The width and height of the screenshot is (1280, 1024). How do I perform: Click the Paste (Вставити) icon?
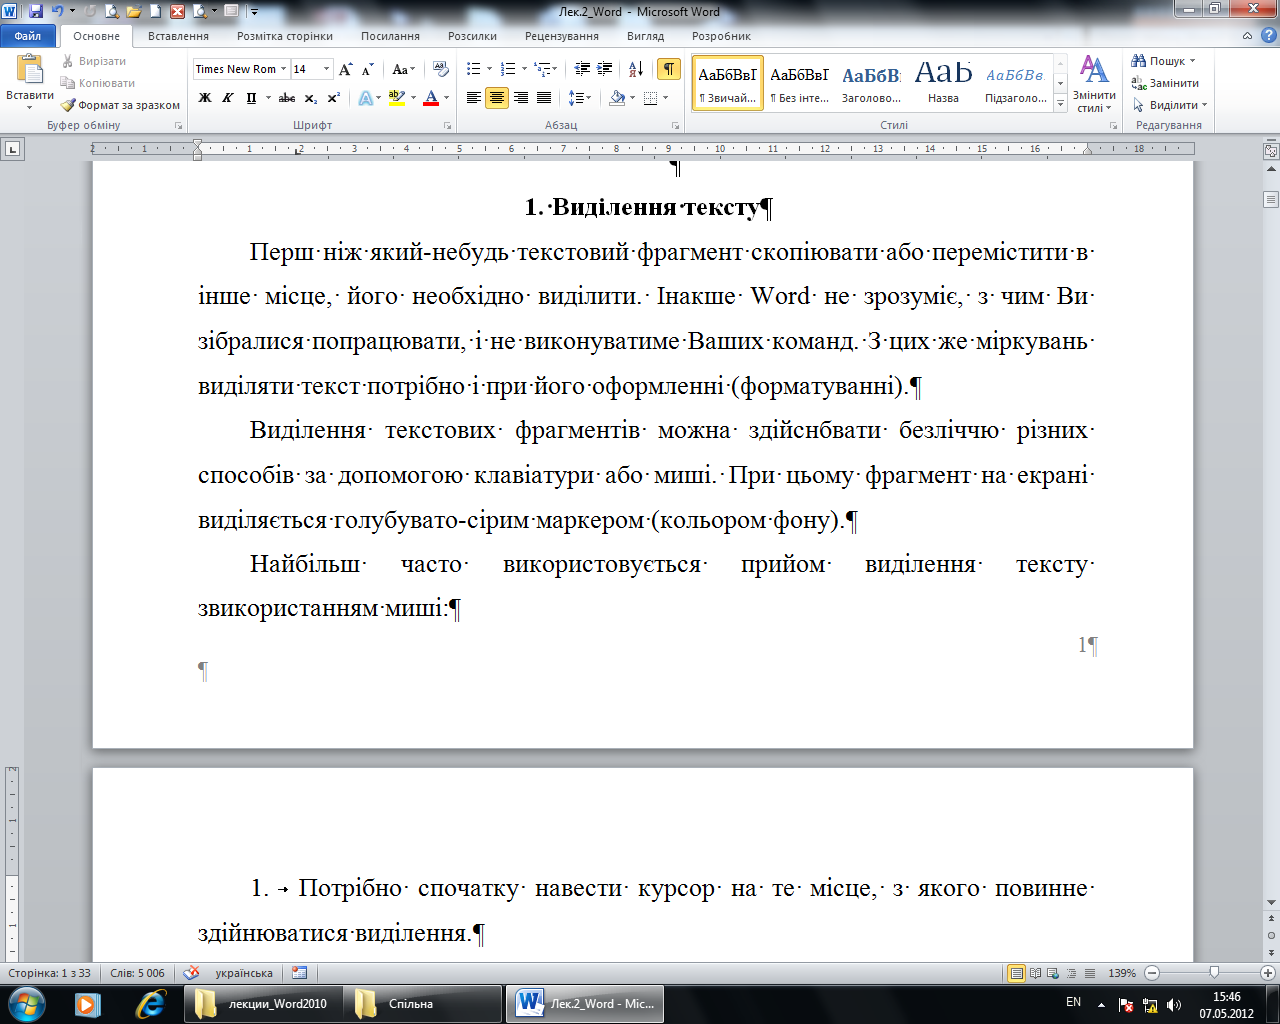pyautogui.click(x=30, y=70)
